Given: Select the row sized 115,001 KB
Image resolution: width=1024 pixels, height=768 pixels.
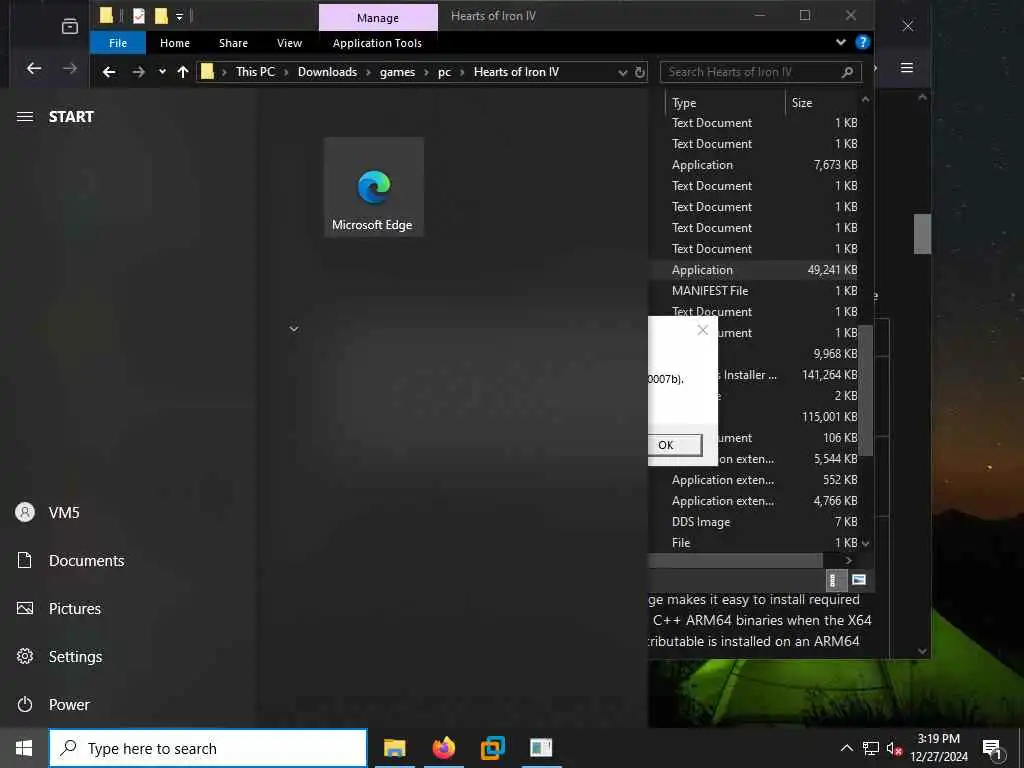Looking at the screenshot, I should point(788,417).
